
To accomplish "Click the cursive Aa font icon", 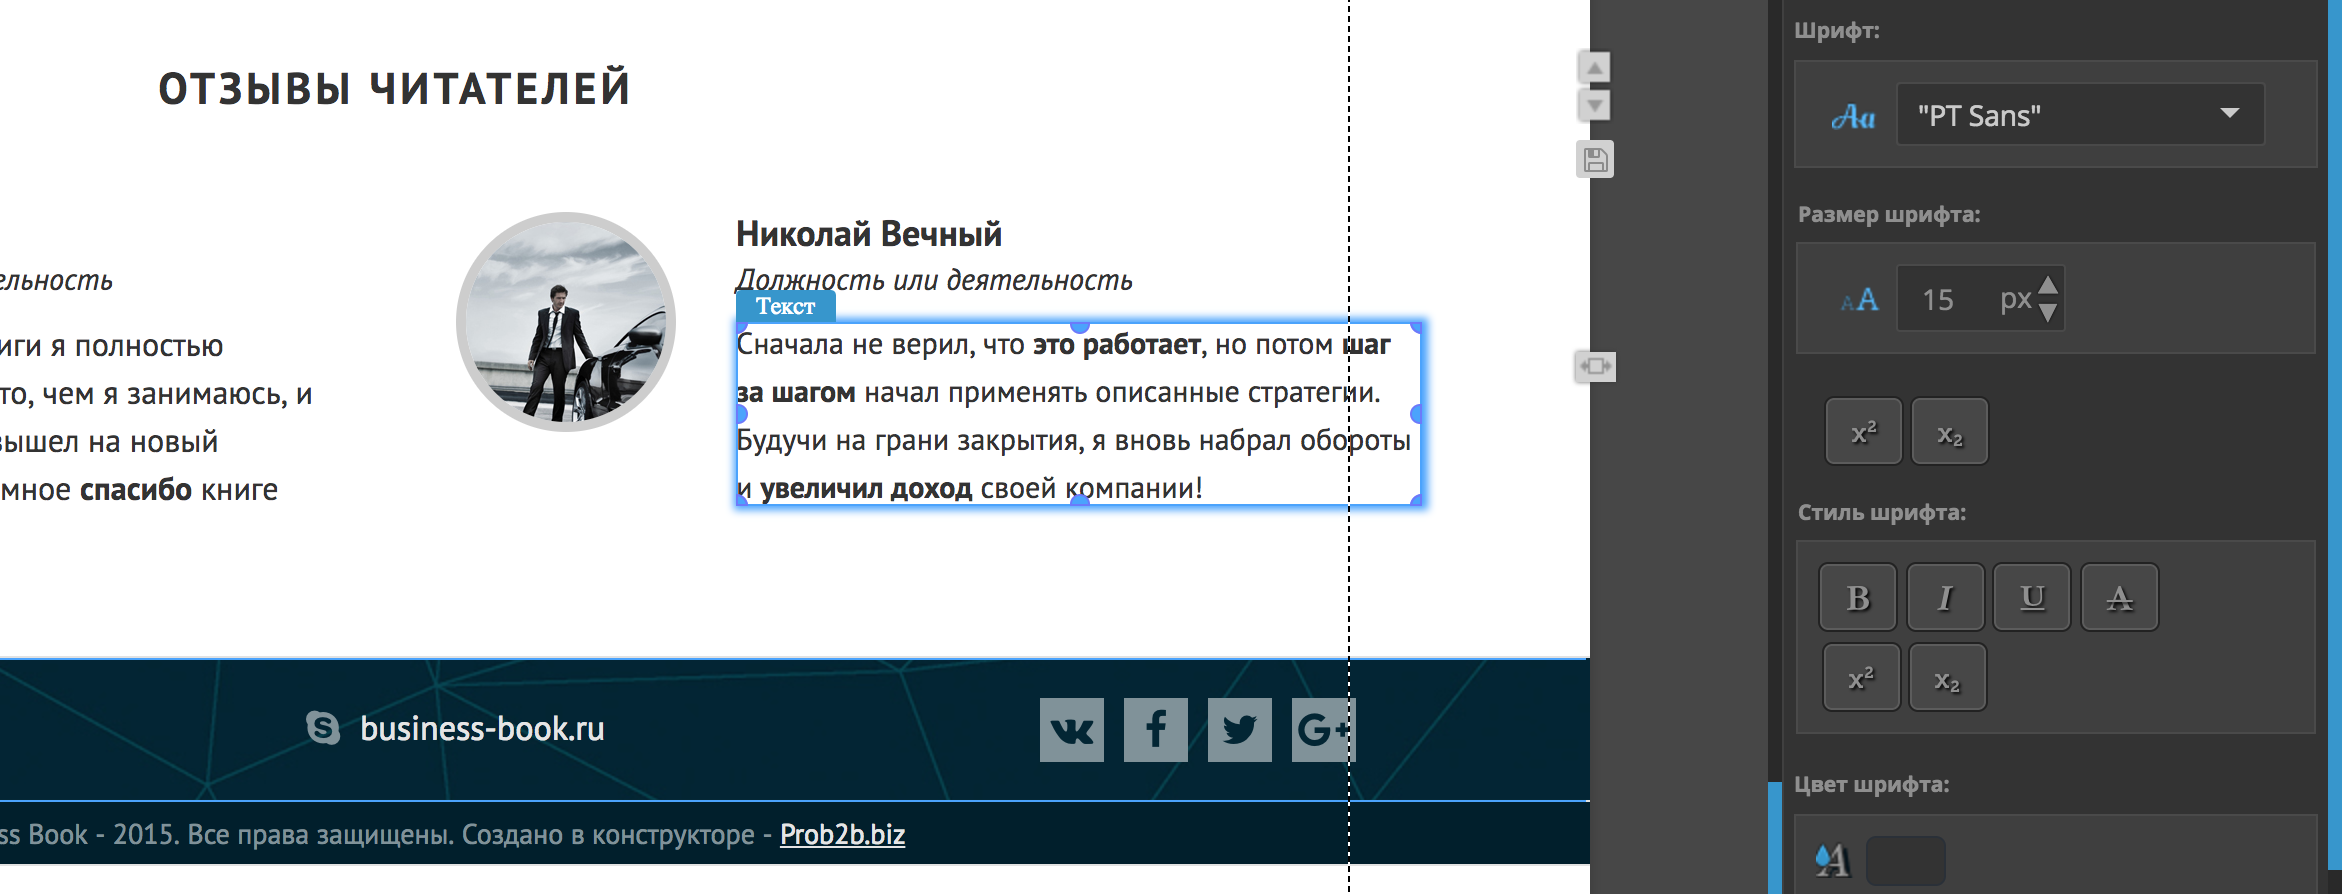I will (x=1853, y=117).
